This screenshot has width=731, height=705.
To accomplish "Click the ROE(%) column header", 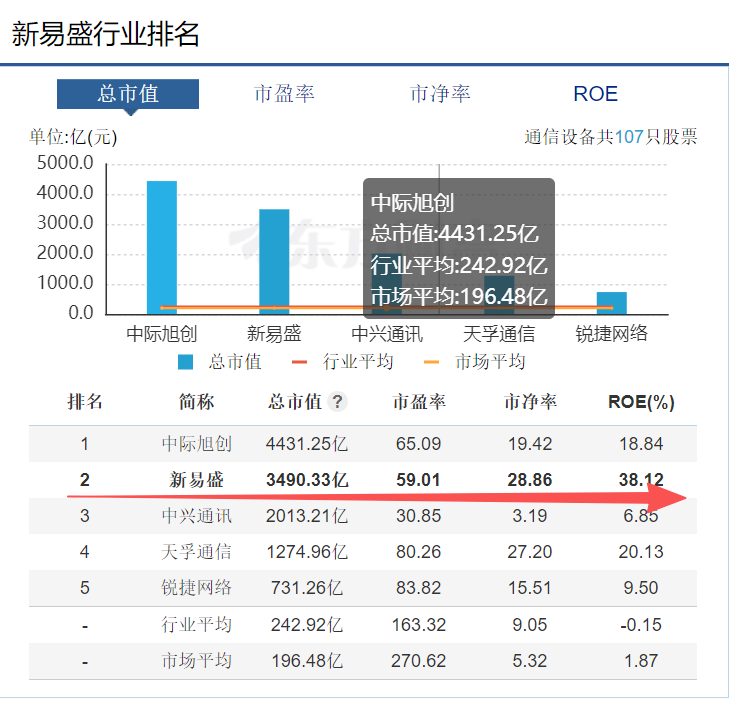I will 641,402.
